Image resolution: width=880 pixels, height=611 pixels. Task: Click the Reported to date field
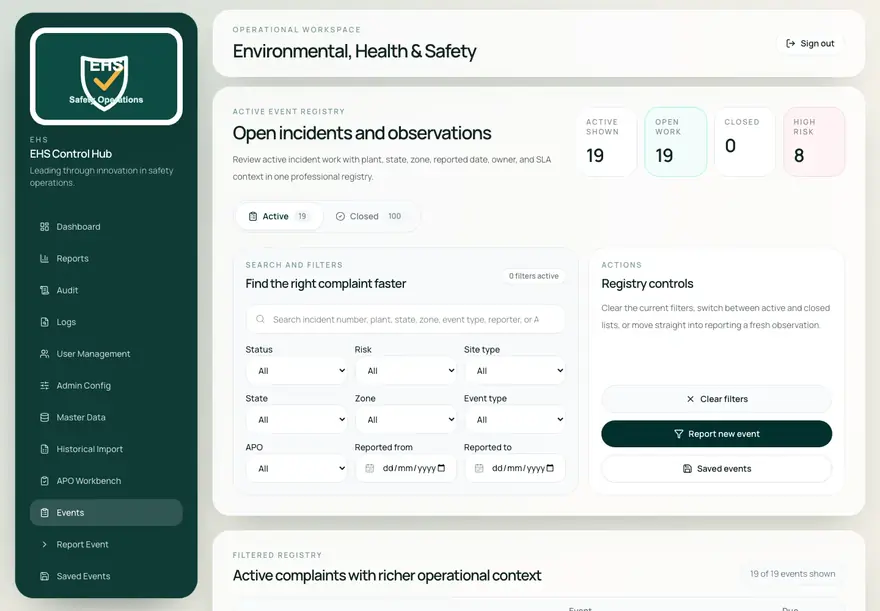click(x=514, y=468)
